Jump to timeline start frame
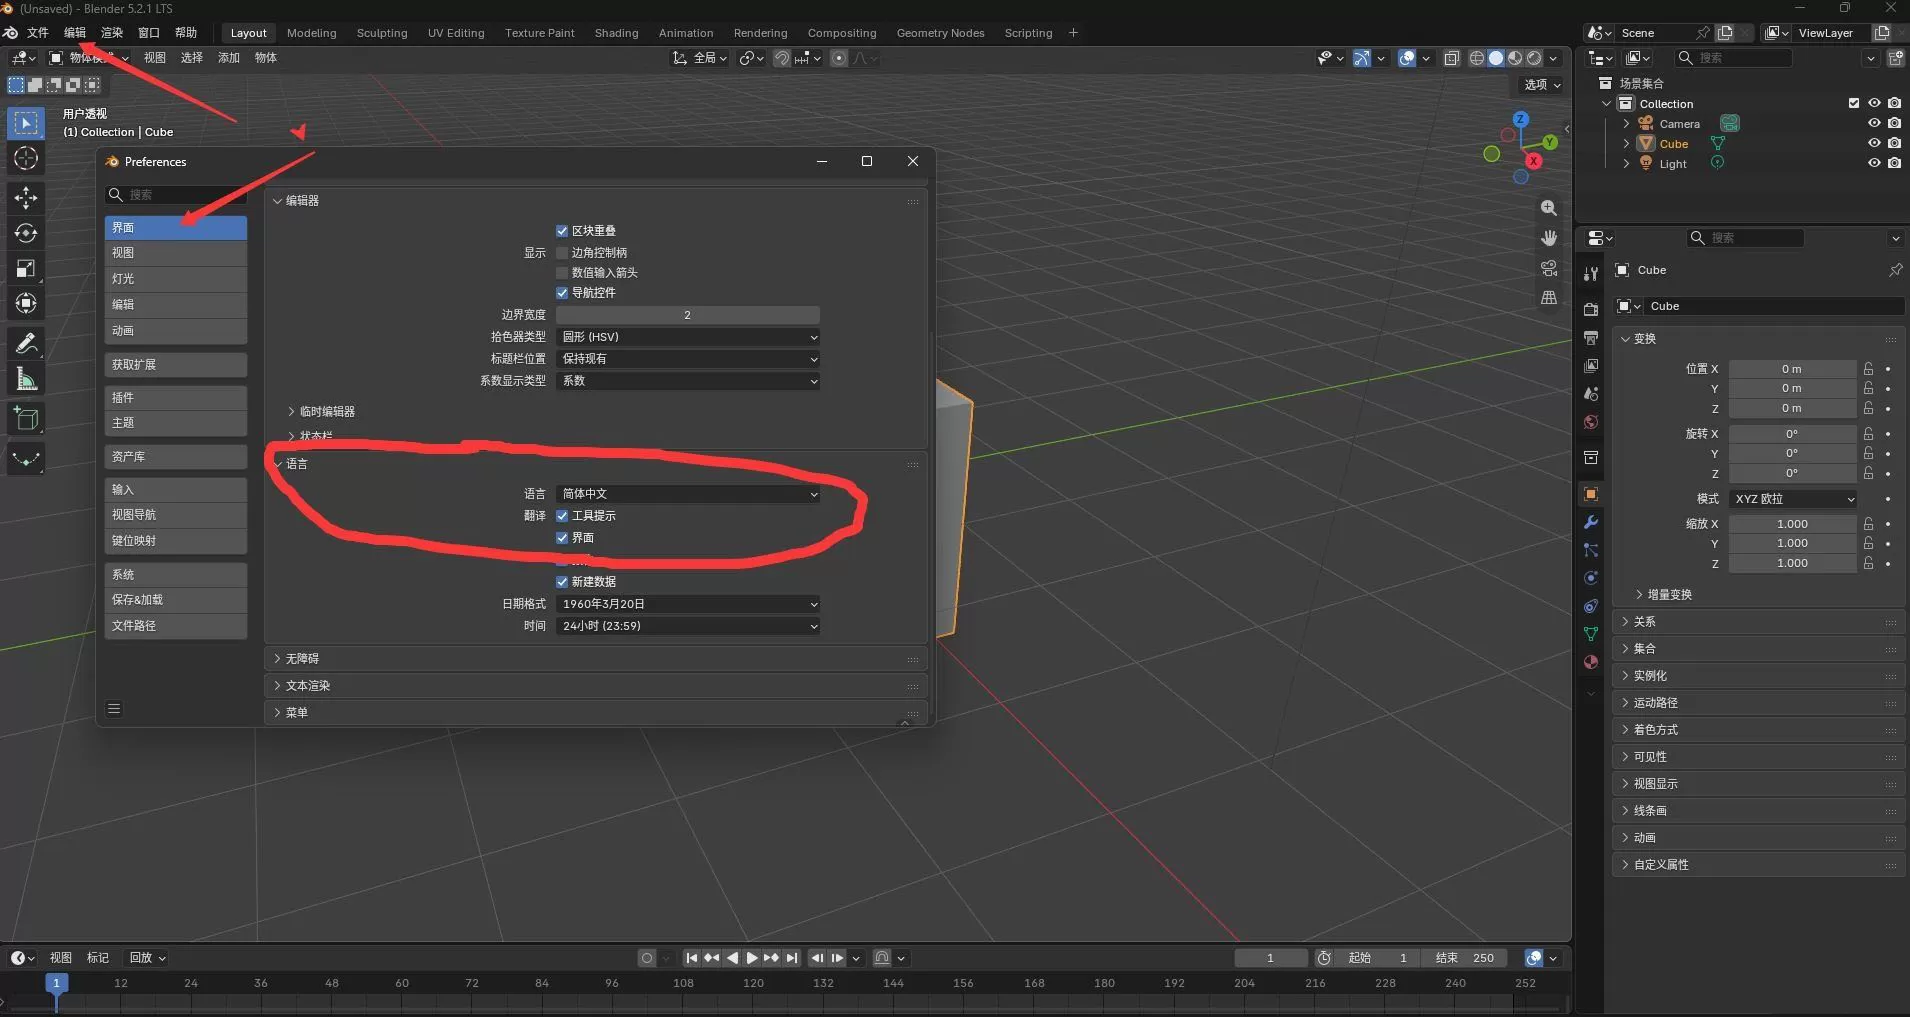 691,958
